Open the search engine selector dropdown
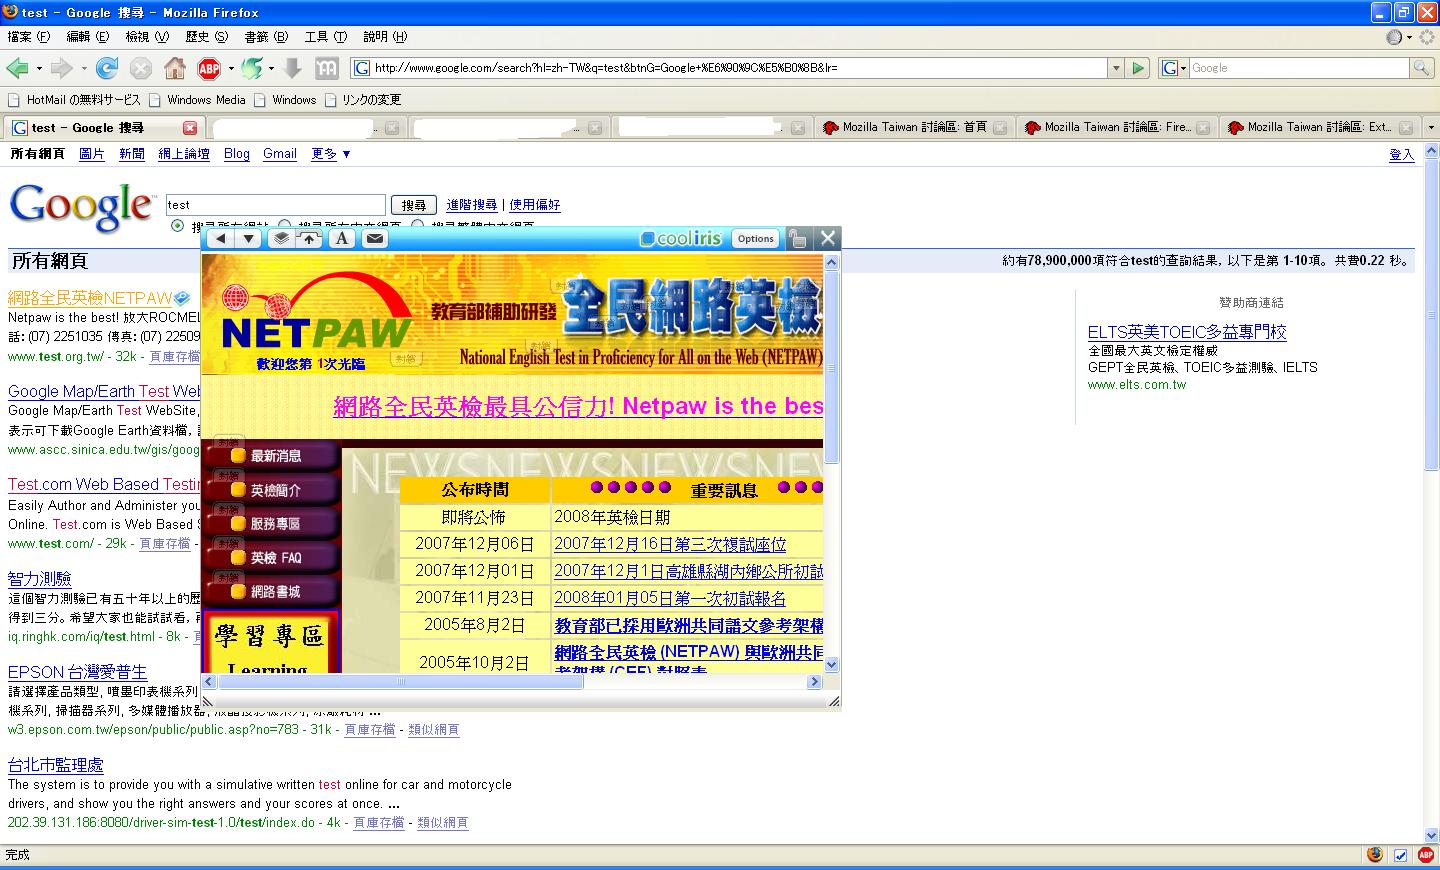Image resolution: width=1440 pixels, height=870 pixels. coord(1174,68)
